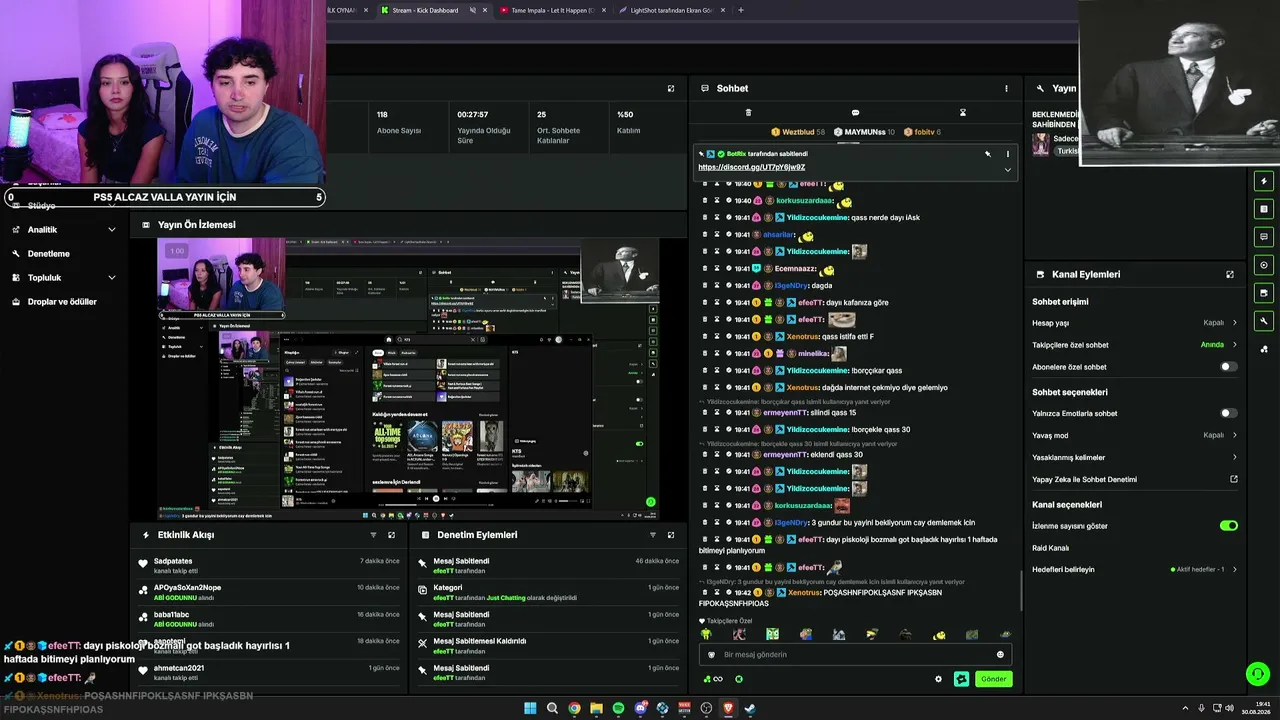Viewport: 1280px width, 720px height.
Task: Open the Sohbet panel three-dot menu
Action: pyautogui.click(x=1006, y=88)
